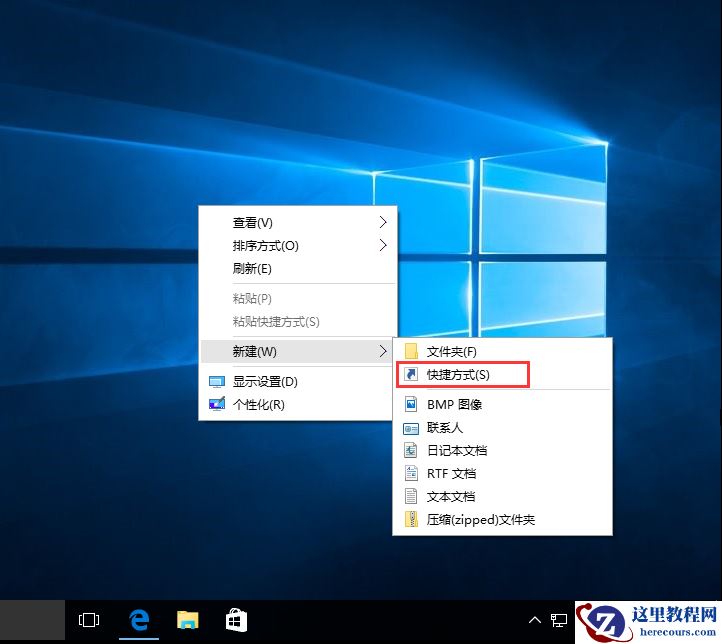Image resolution: width=722 pixels, height=644 pixels.
Task: Expand the chevron arrow beside 排序方式(O)
Action: (383, 245)
